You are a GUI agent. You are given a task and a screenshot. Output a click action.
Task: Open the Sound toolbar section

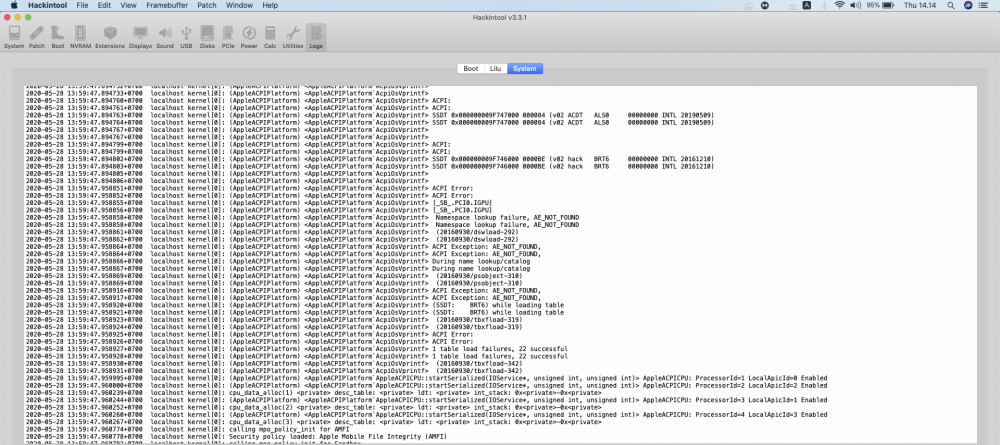click(165, 37)
